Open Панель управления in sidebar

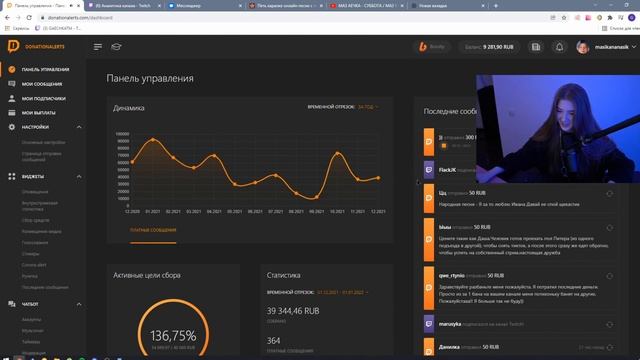point(45,69)
